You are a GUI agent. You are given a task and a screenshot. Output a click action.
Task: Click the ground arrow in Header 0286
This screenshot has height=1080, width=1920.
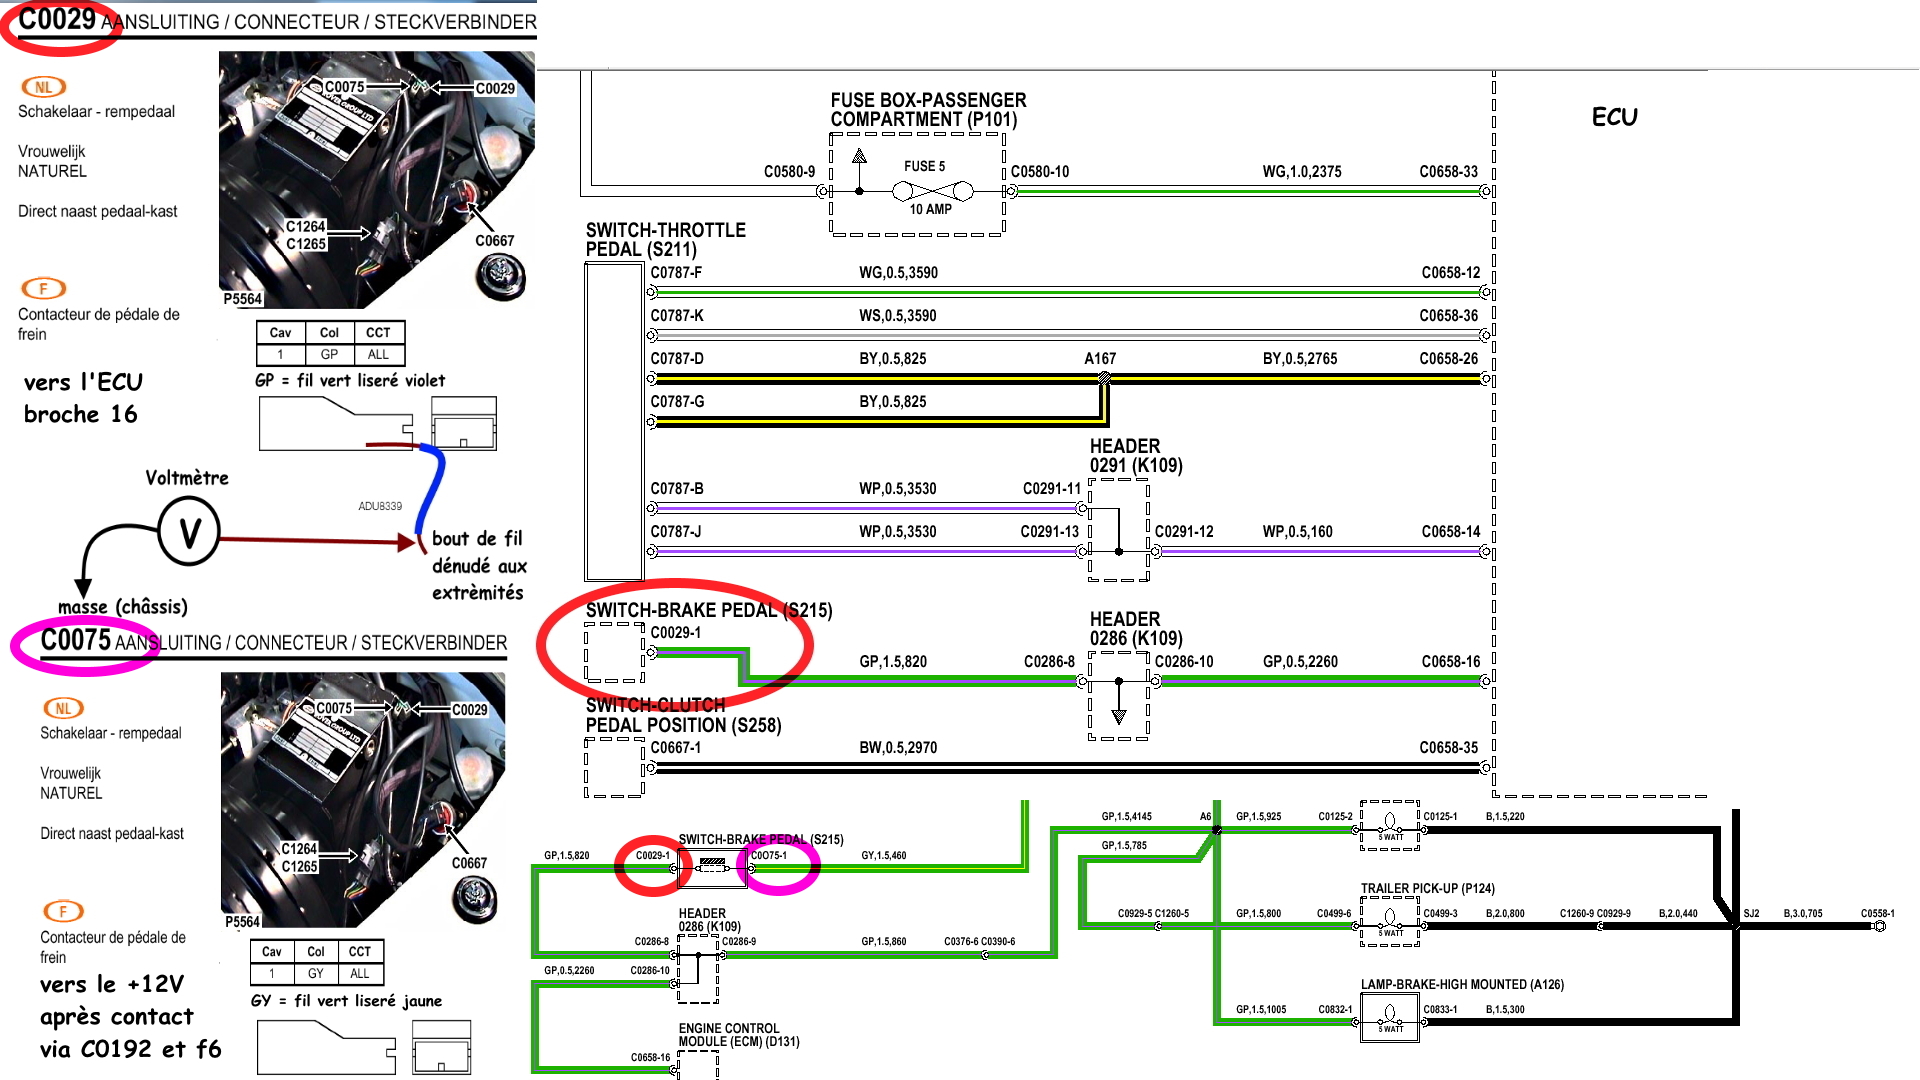[1119, 715]
